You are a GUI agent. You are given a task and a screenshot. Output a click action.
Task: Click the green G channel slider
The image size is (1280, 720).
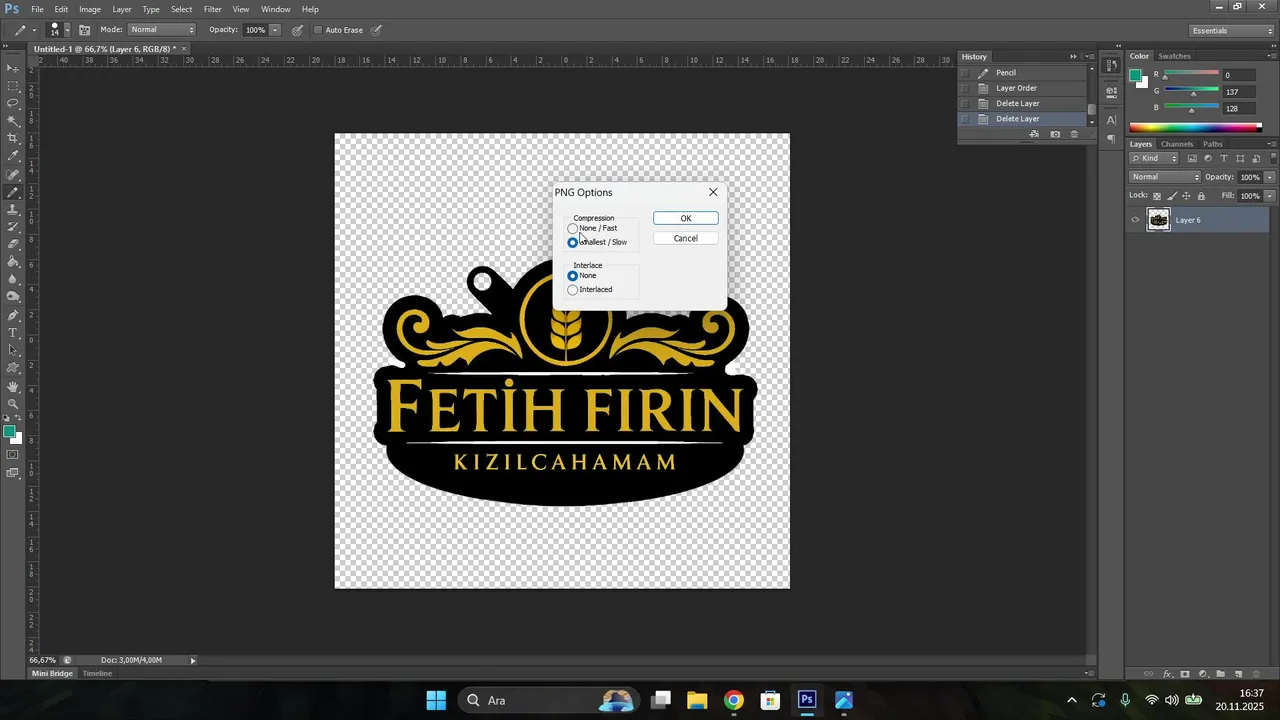pyautogui.click(x=1192, y=92)
